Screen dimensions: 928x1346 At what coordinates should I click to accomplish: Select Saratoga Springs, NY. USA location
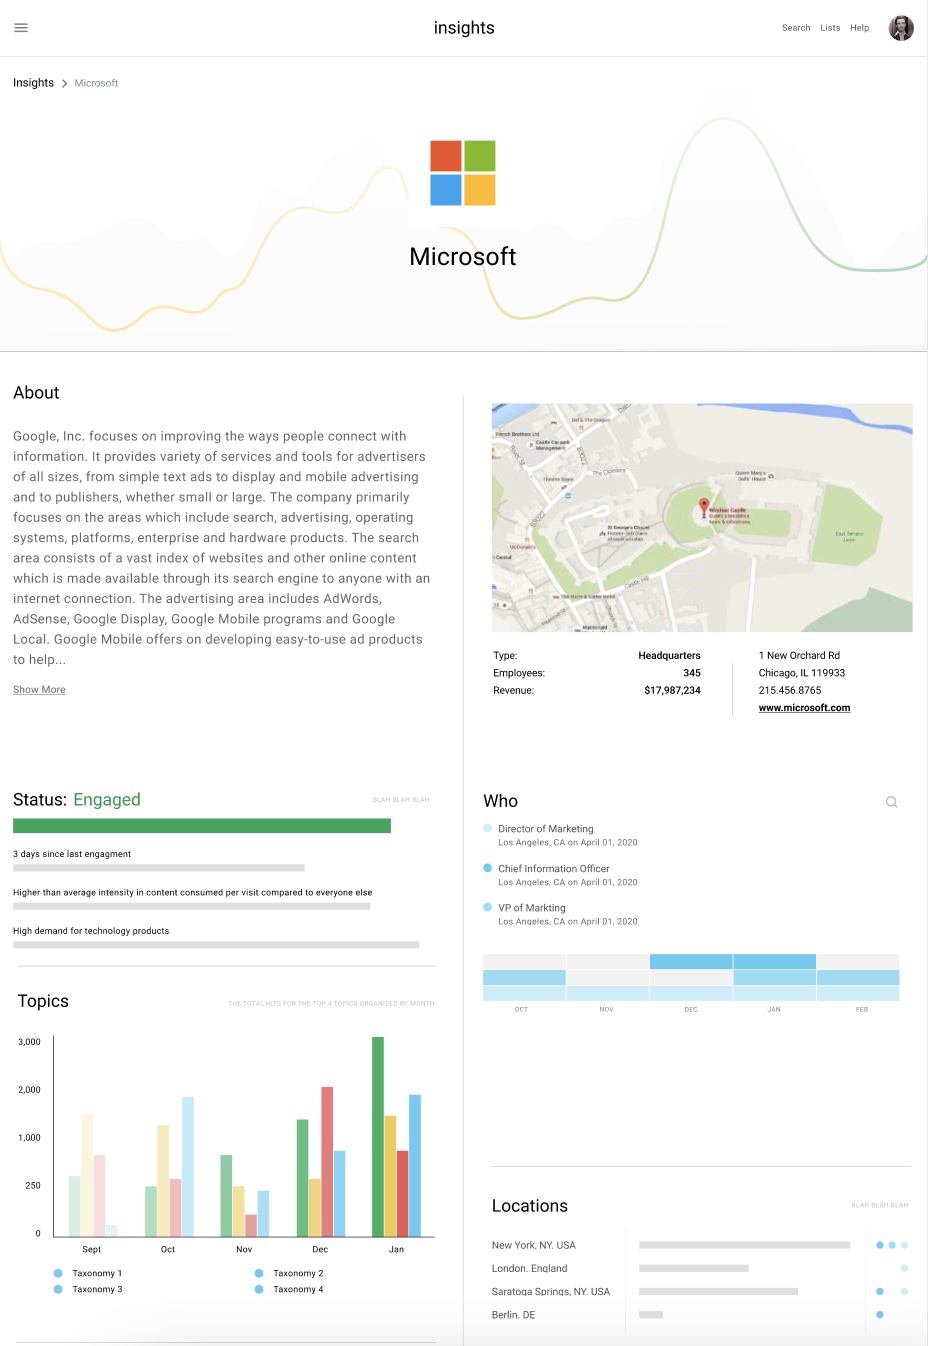pos(700,1291)
